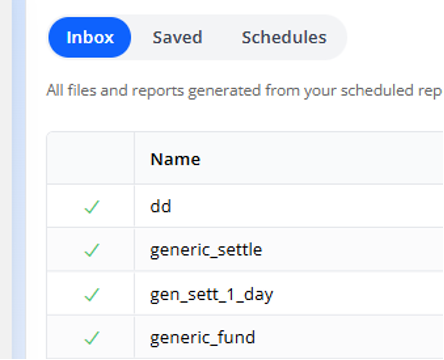This screenshot has height=360, width=444.
Task: Select the dd report name
Action: [x=161, y=206]
